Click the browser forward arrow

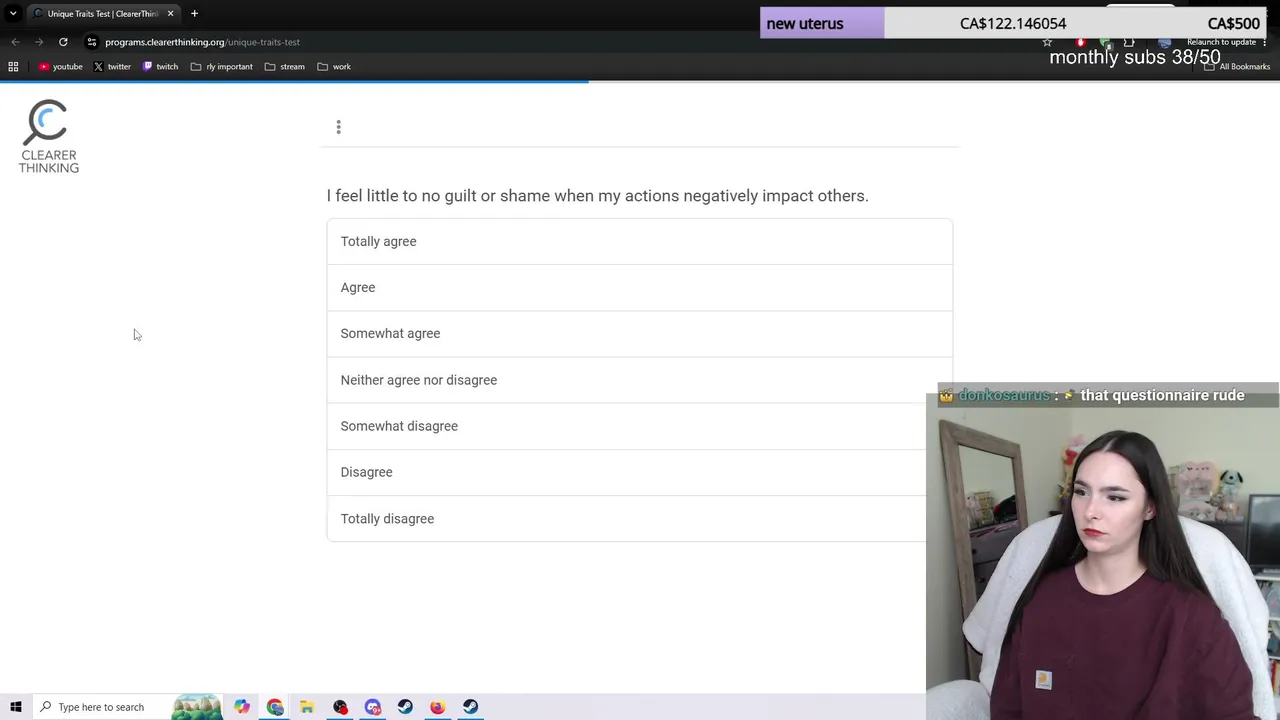click(x=39, y=42)
